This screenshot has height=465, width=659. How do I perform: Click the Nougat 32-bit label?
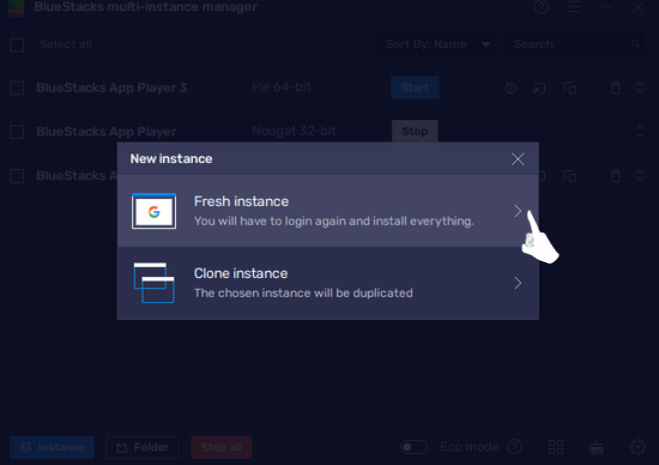click(294, 131)
